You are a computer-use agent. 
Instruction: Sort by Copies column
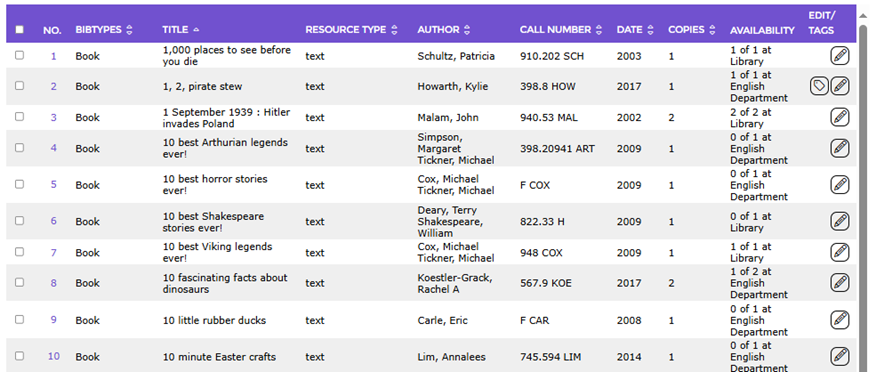(x=692, y=30)
